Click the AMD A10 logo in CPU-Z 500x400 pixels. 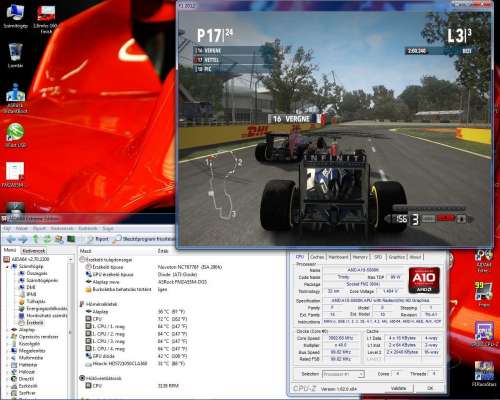click(424, 280)
